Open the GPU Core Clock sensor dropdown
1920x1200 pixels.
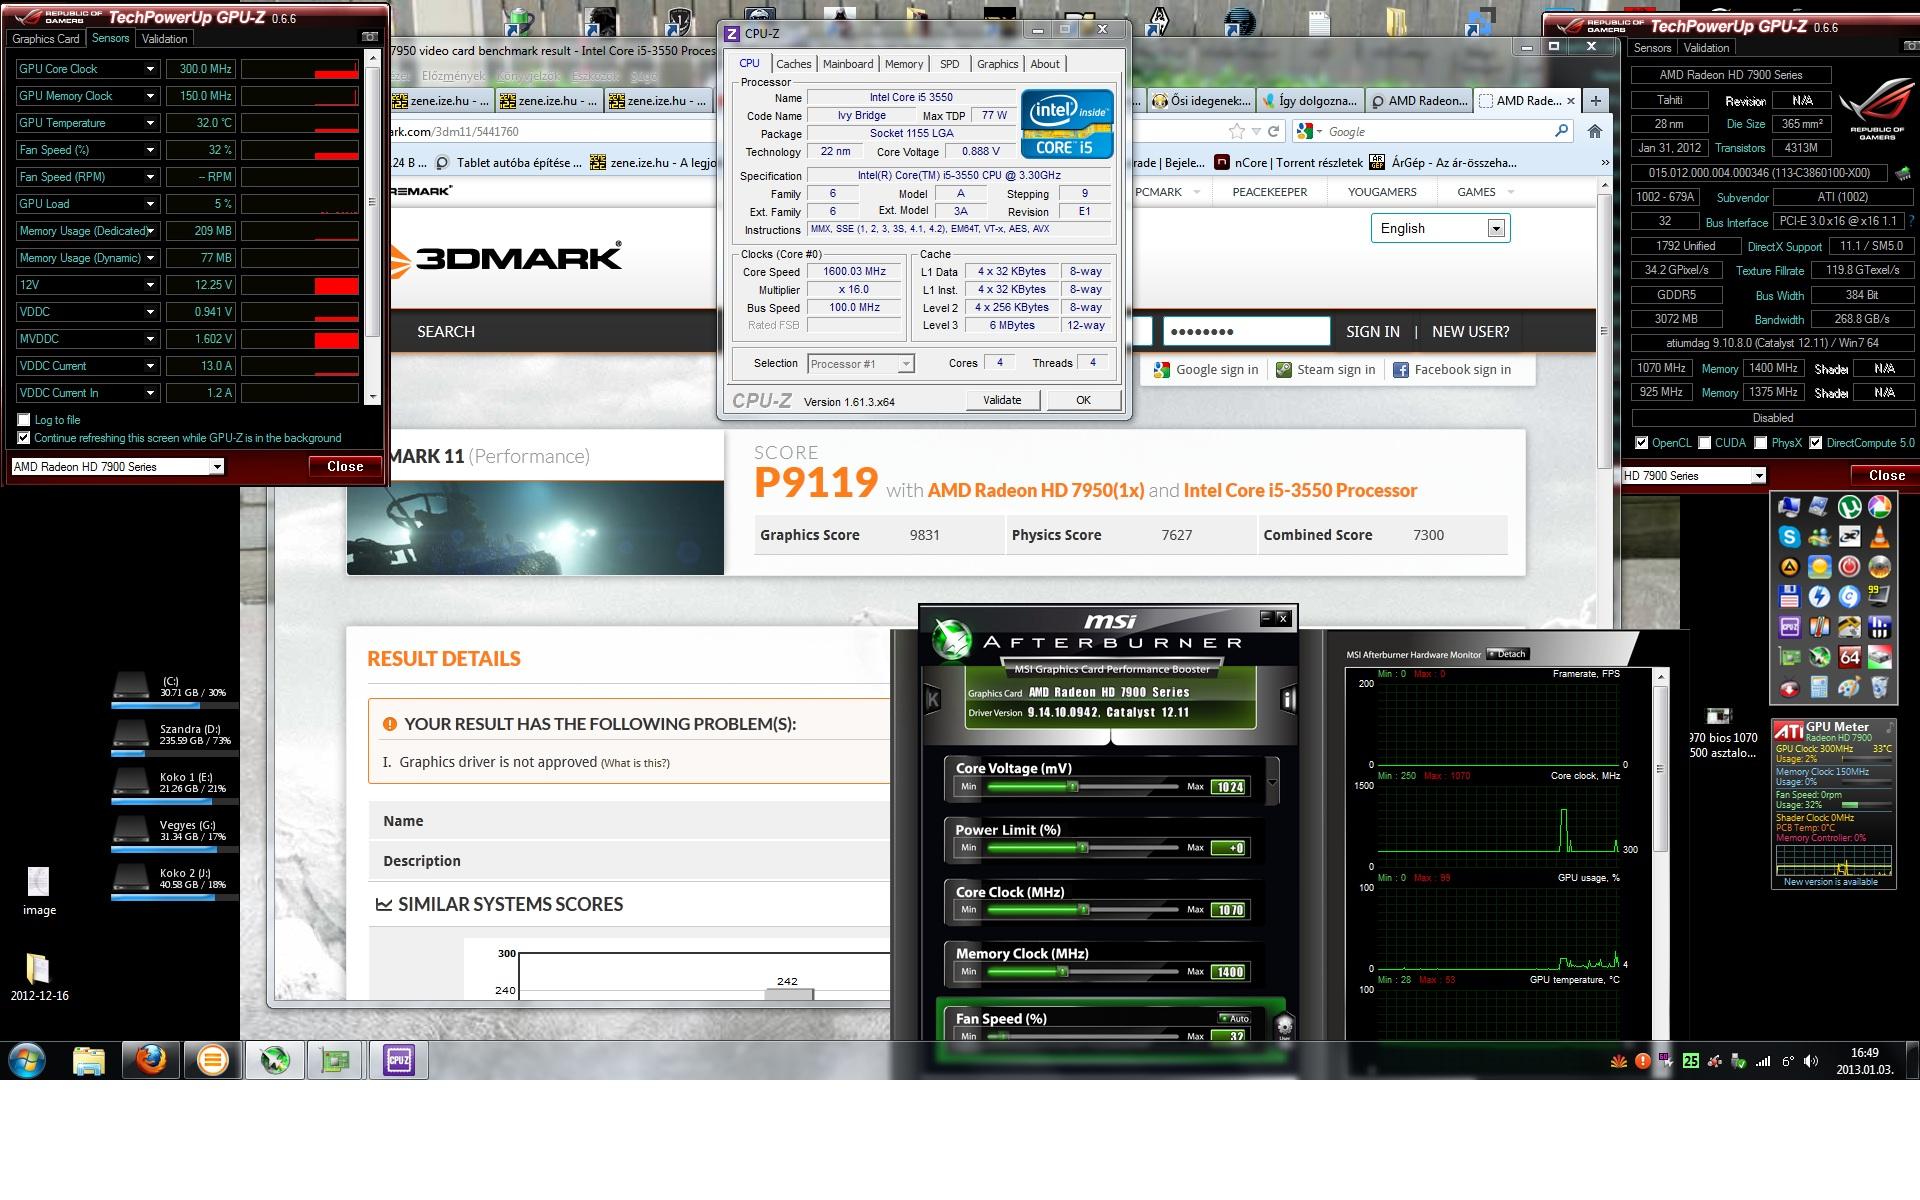tap(150, 69)
